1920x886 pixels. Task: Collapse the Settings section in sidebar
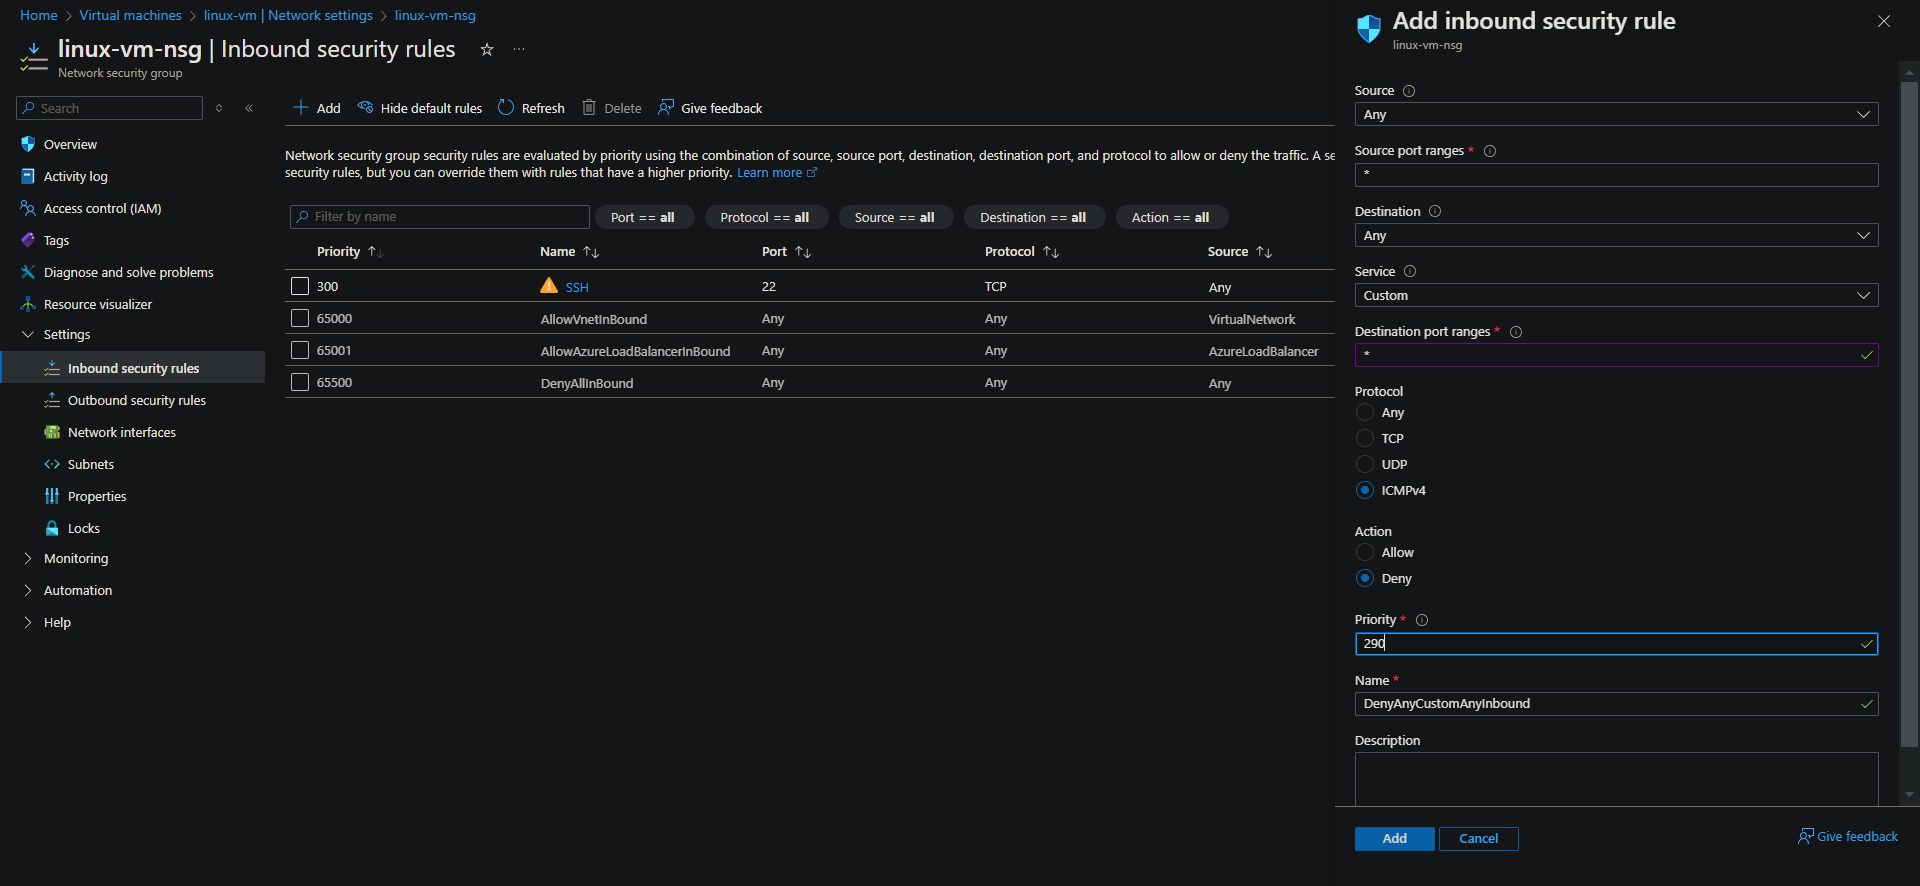(28, 334)
